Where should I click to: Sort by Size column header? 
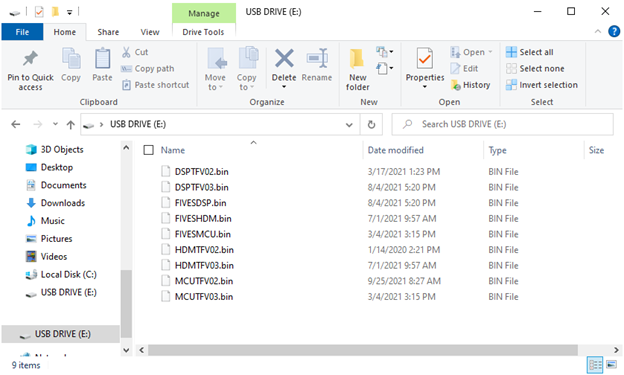click(596, 150)
